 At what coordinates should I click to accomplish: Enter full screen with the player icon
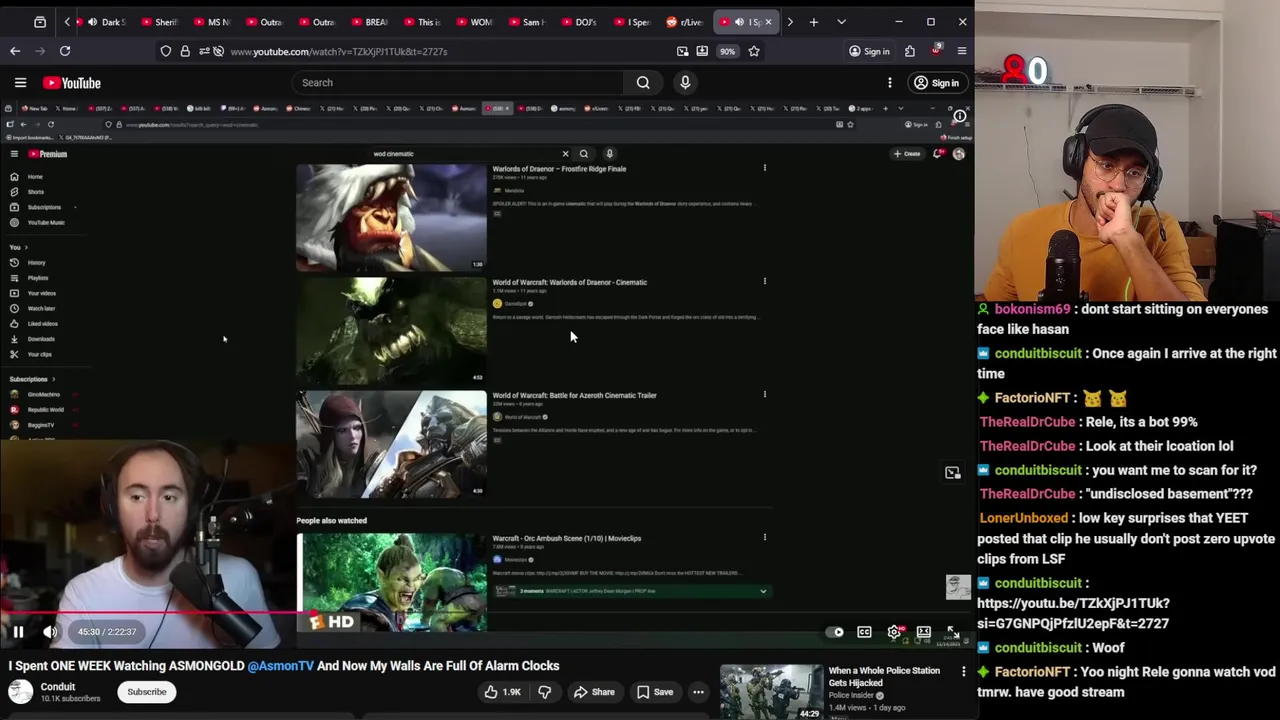pos(953,632)
